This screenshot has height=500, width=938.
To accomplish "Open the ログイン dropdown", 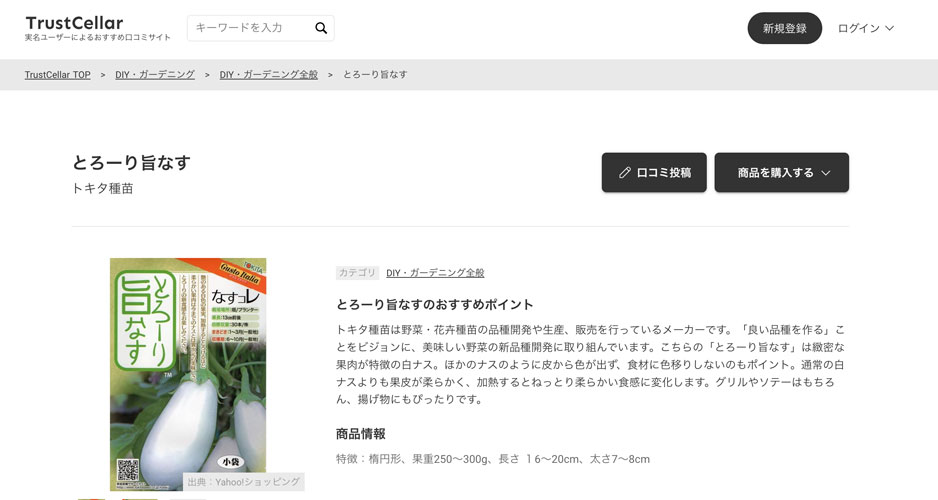I will tap(866, 28).
